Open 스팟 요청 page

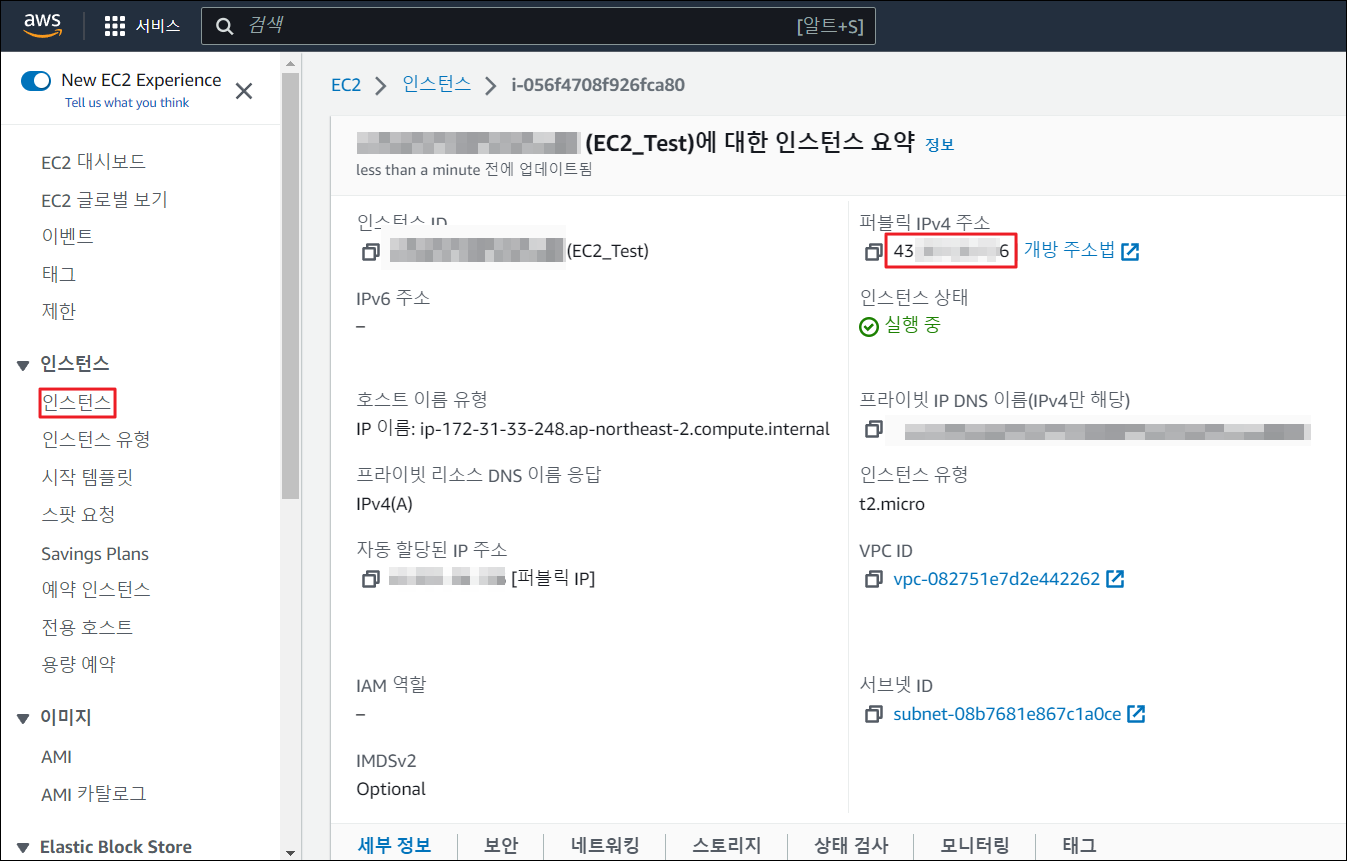click(78, 514)
